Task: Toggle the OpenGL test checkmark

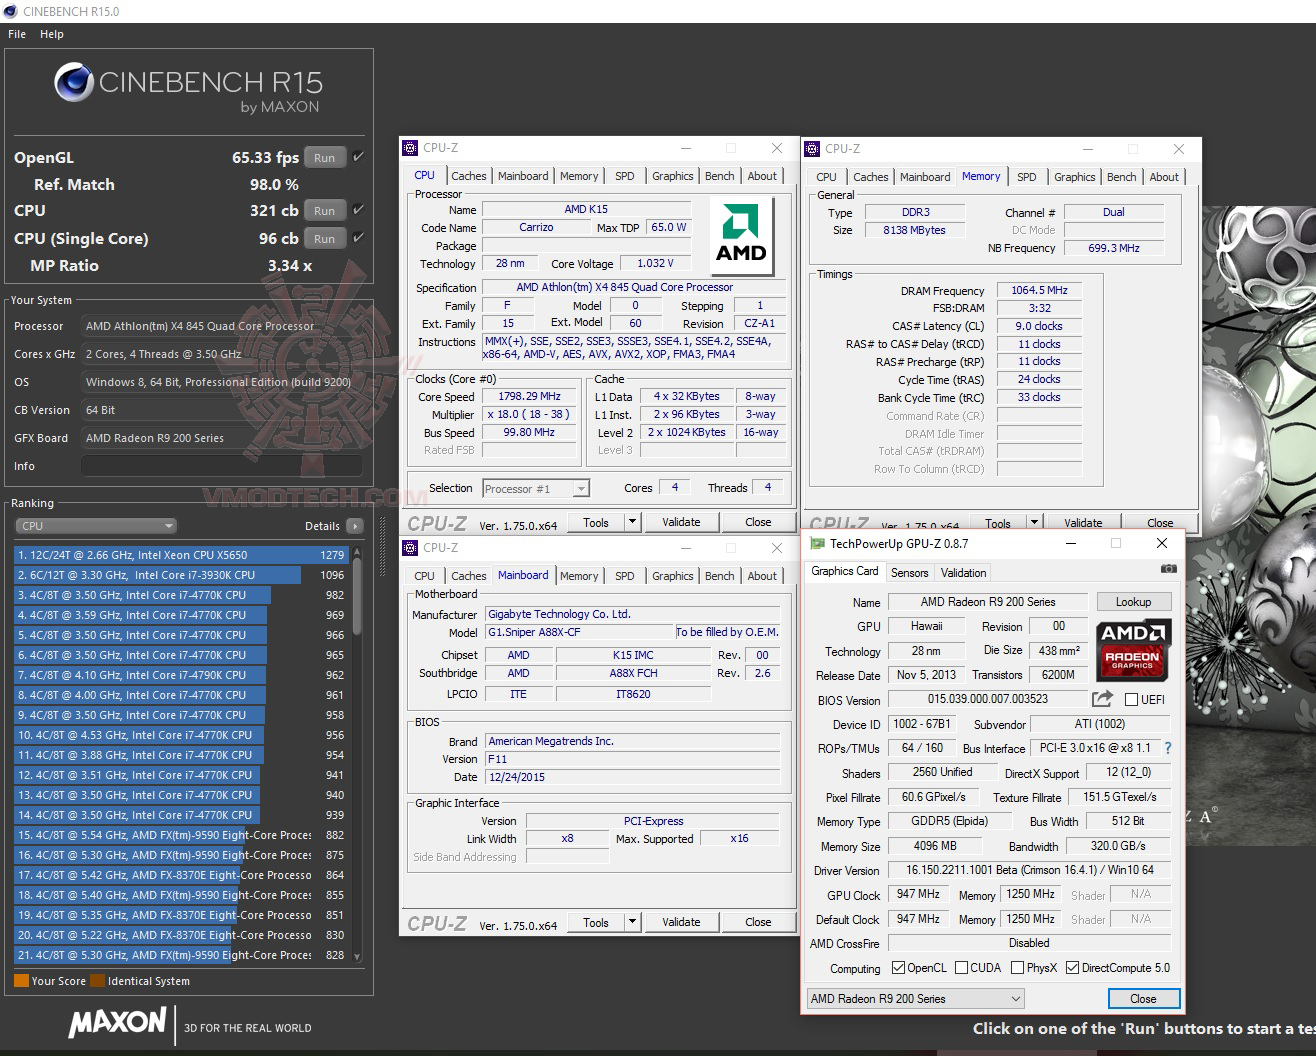Action: 358,157
